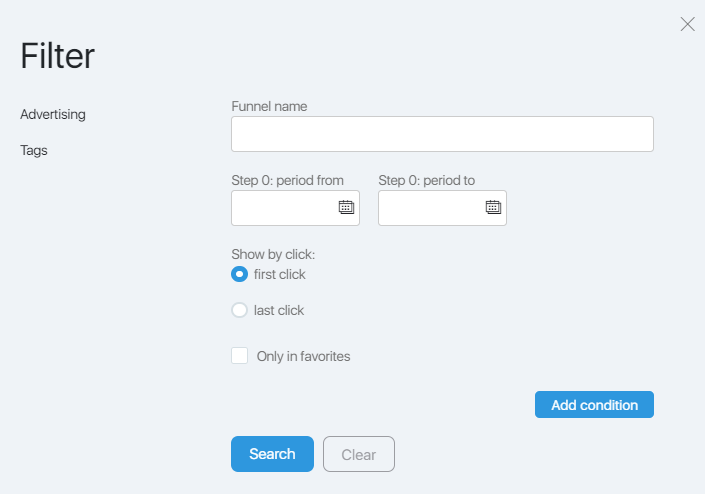Open the Tags filter section
The height and width of the screenshot is (494, 705).
pyautogui.click(x=34, y=150)
